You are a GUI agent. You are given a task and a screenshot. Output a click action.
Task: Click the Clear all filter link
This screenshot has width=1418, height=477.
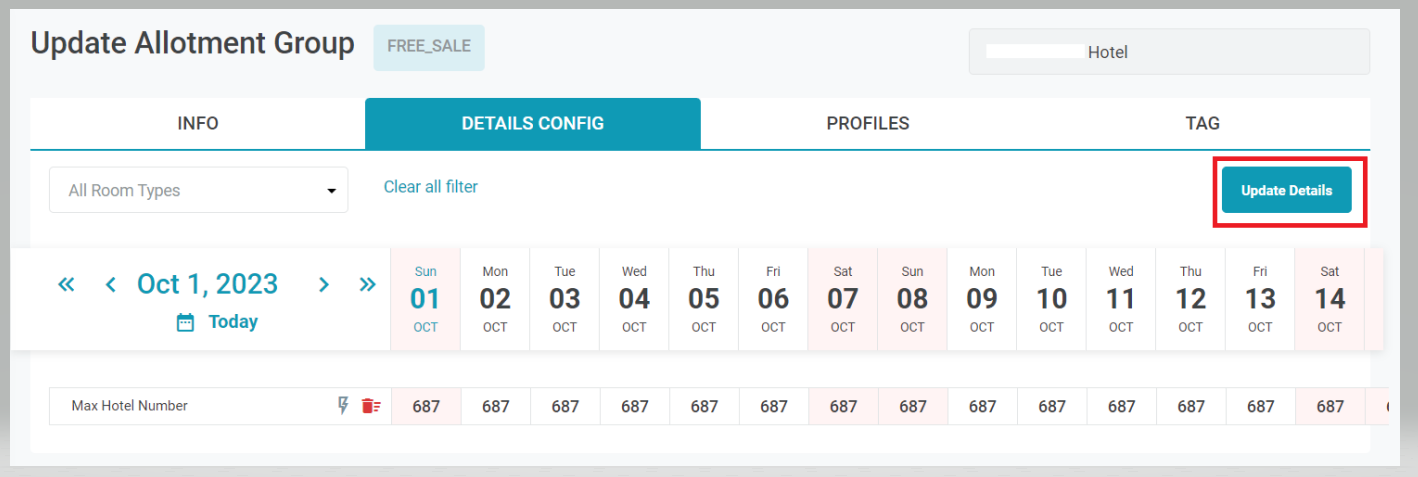pyautogui.click(x=430, y=187)
